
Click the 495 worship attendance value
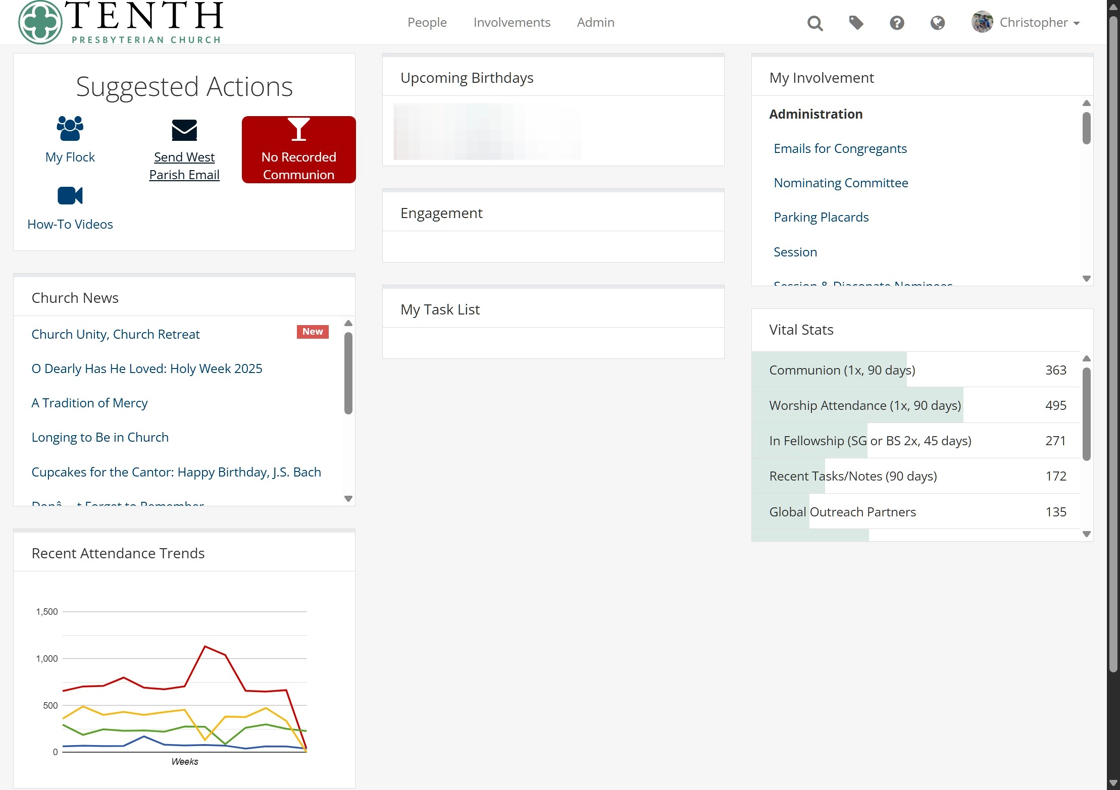tap(1056, 405)
